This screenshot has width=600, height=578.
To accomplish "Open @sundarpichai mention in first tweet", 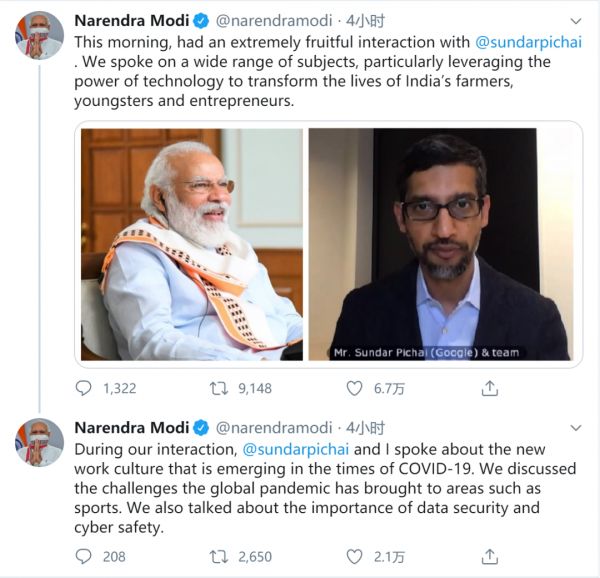I will tap(529, 41).
